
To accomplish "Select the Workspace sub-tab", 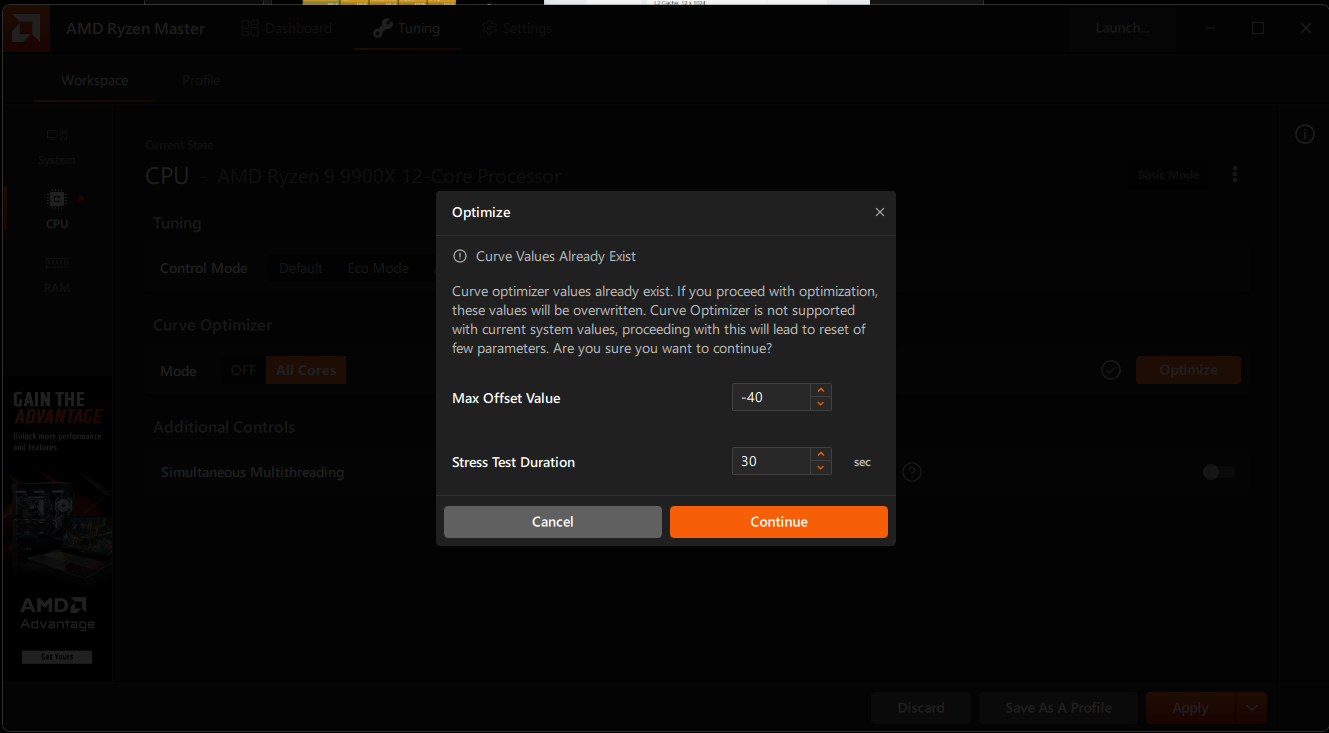I will point(94,80).
